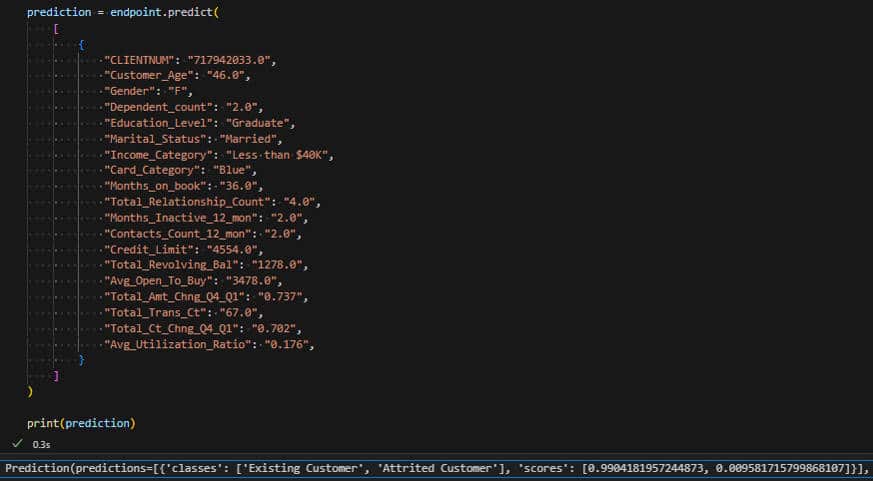Place cursor on print(prediction) statement
The height and width of the screenshot is (481, 873).
point(80,423)
